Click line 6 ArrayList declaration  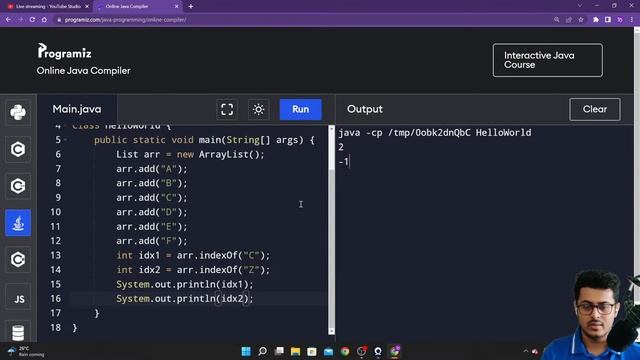(x=190, y=154)
